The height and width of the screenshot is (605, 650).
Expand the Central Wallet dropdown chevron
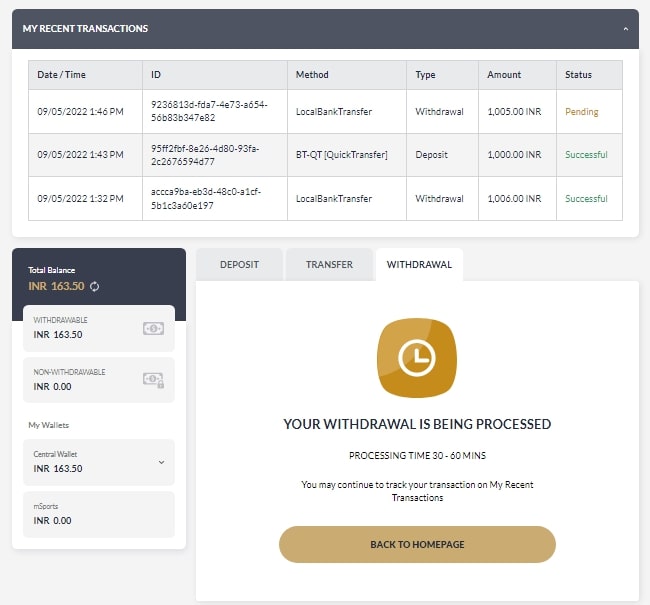[x=161, y=462]
